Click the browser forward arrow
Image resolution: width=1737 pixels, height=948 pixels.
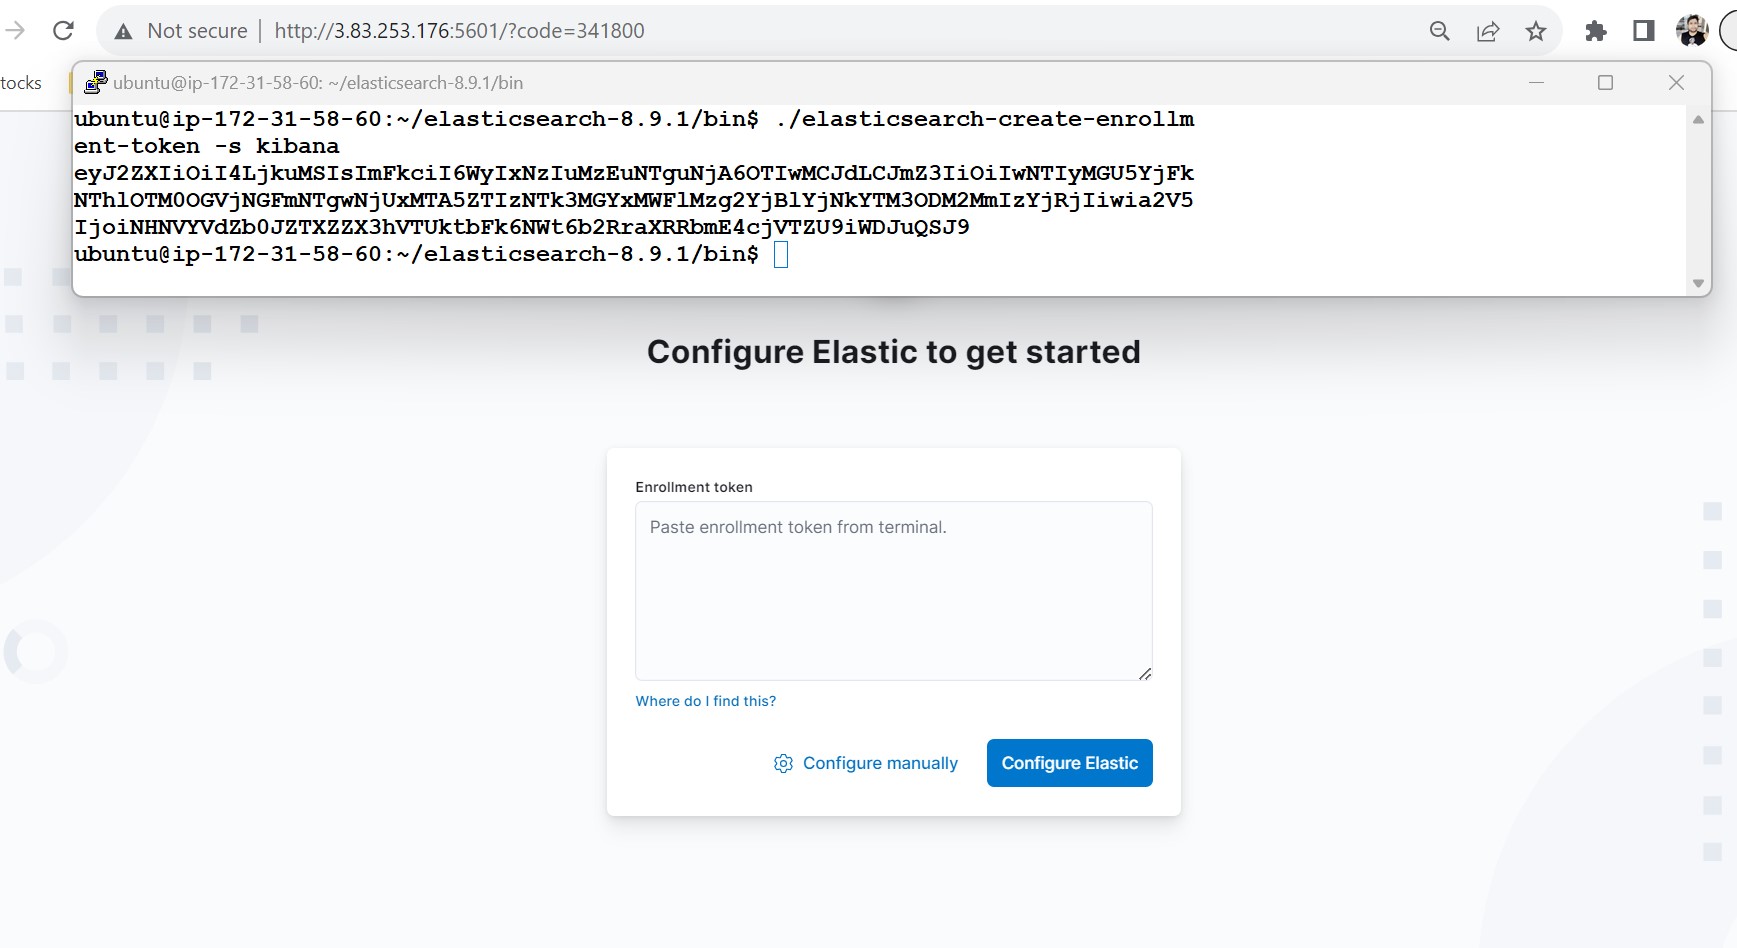(15, 31)
